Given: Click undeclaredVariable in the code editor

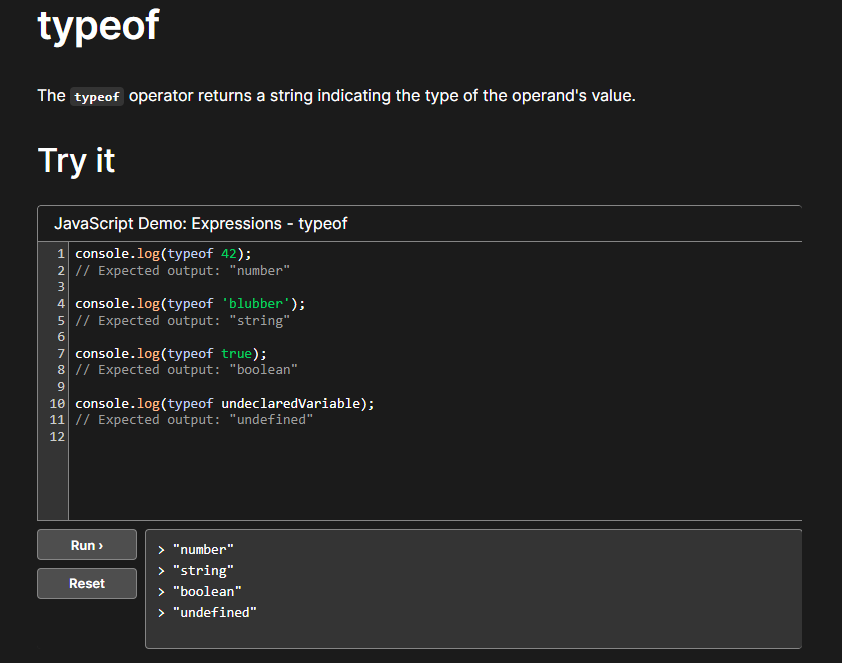Looking at the screenshot, I should (293, 404).
